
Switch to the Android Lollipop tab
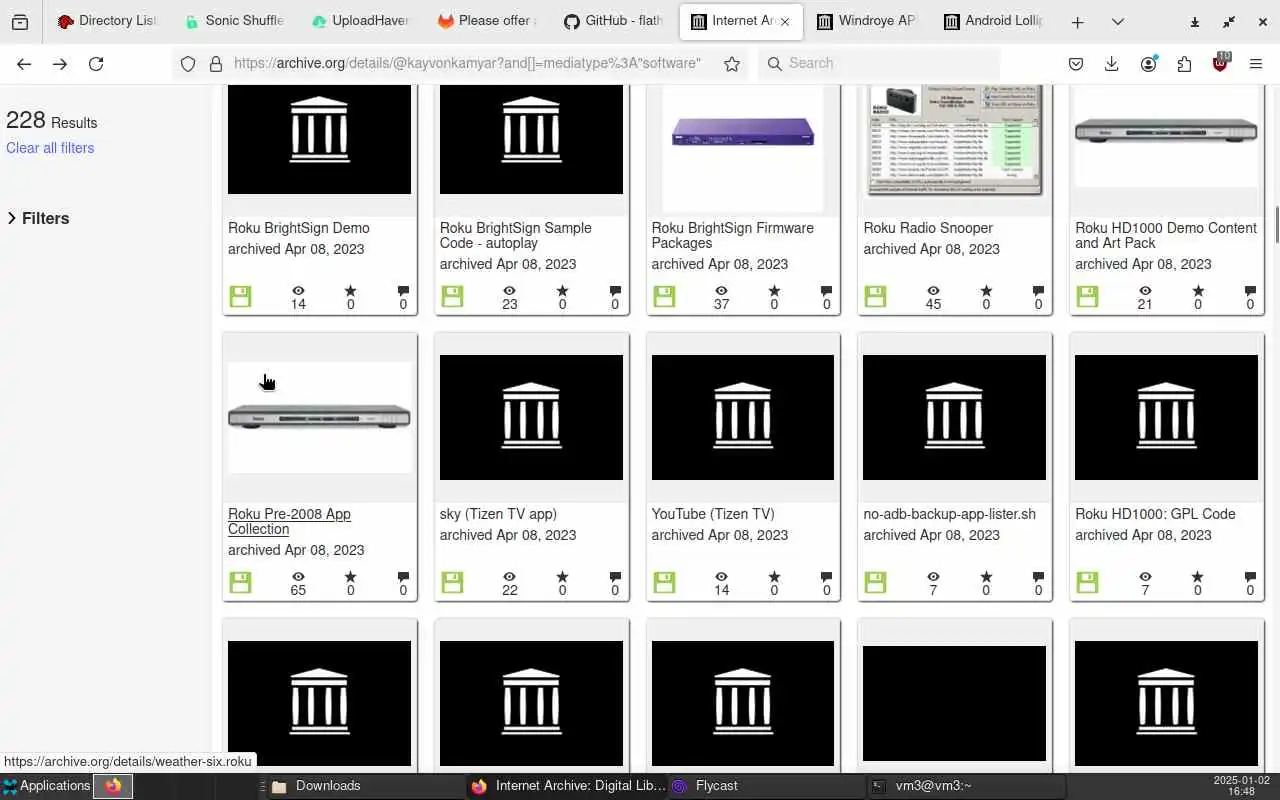[x=992, y=21]
